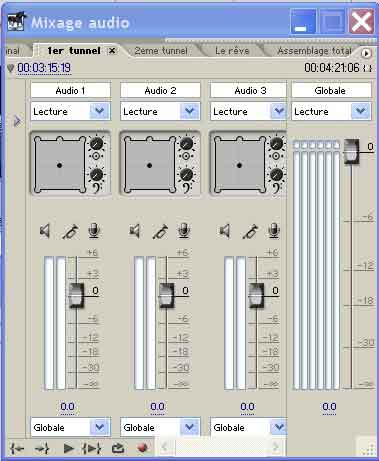
Task: Click the Go to Out Point icon
Action: 42,448
